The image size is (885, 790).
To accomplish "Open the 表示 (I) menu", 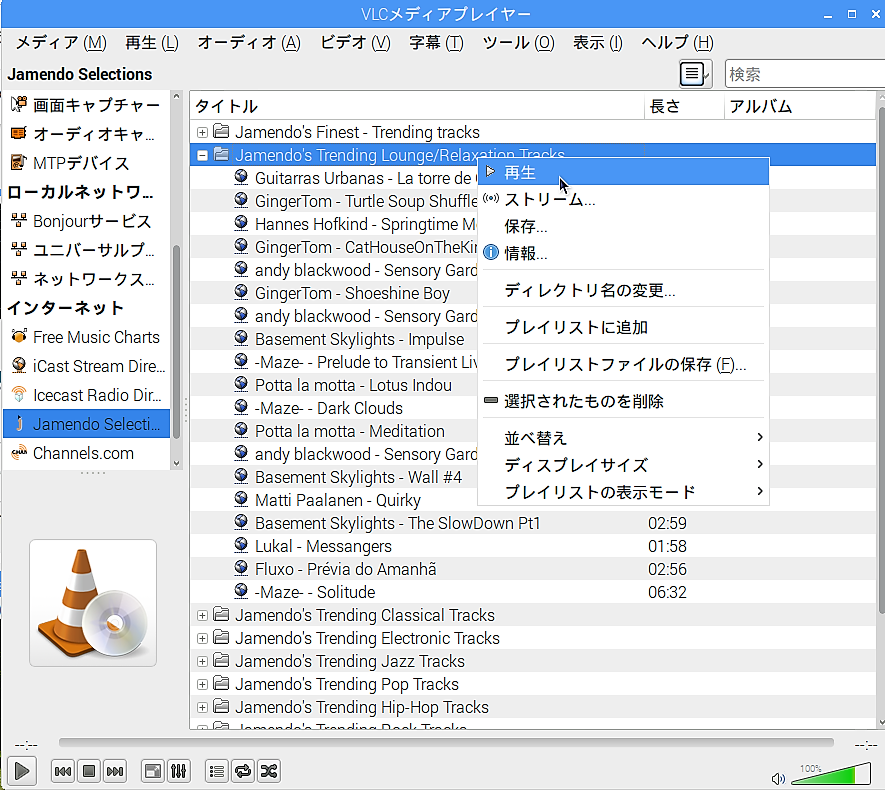I will click(598, 42).
